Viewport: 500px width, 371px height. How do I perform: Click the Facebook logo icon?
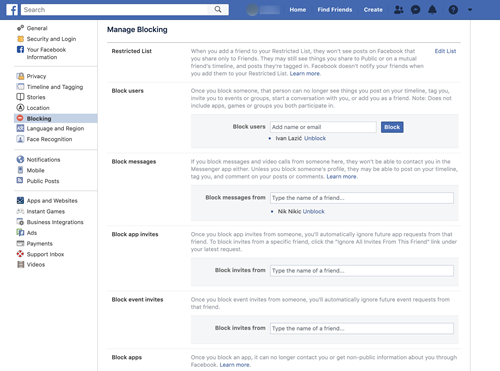12,10
